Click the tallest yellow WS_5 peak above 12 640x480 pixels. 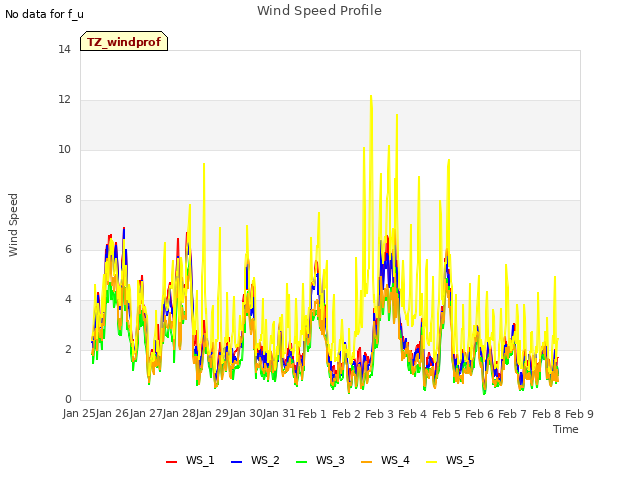coord(371,97)
